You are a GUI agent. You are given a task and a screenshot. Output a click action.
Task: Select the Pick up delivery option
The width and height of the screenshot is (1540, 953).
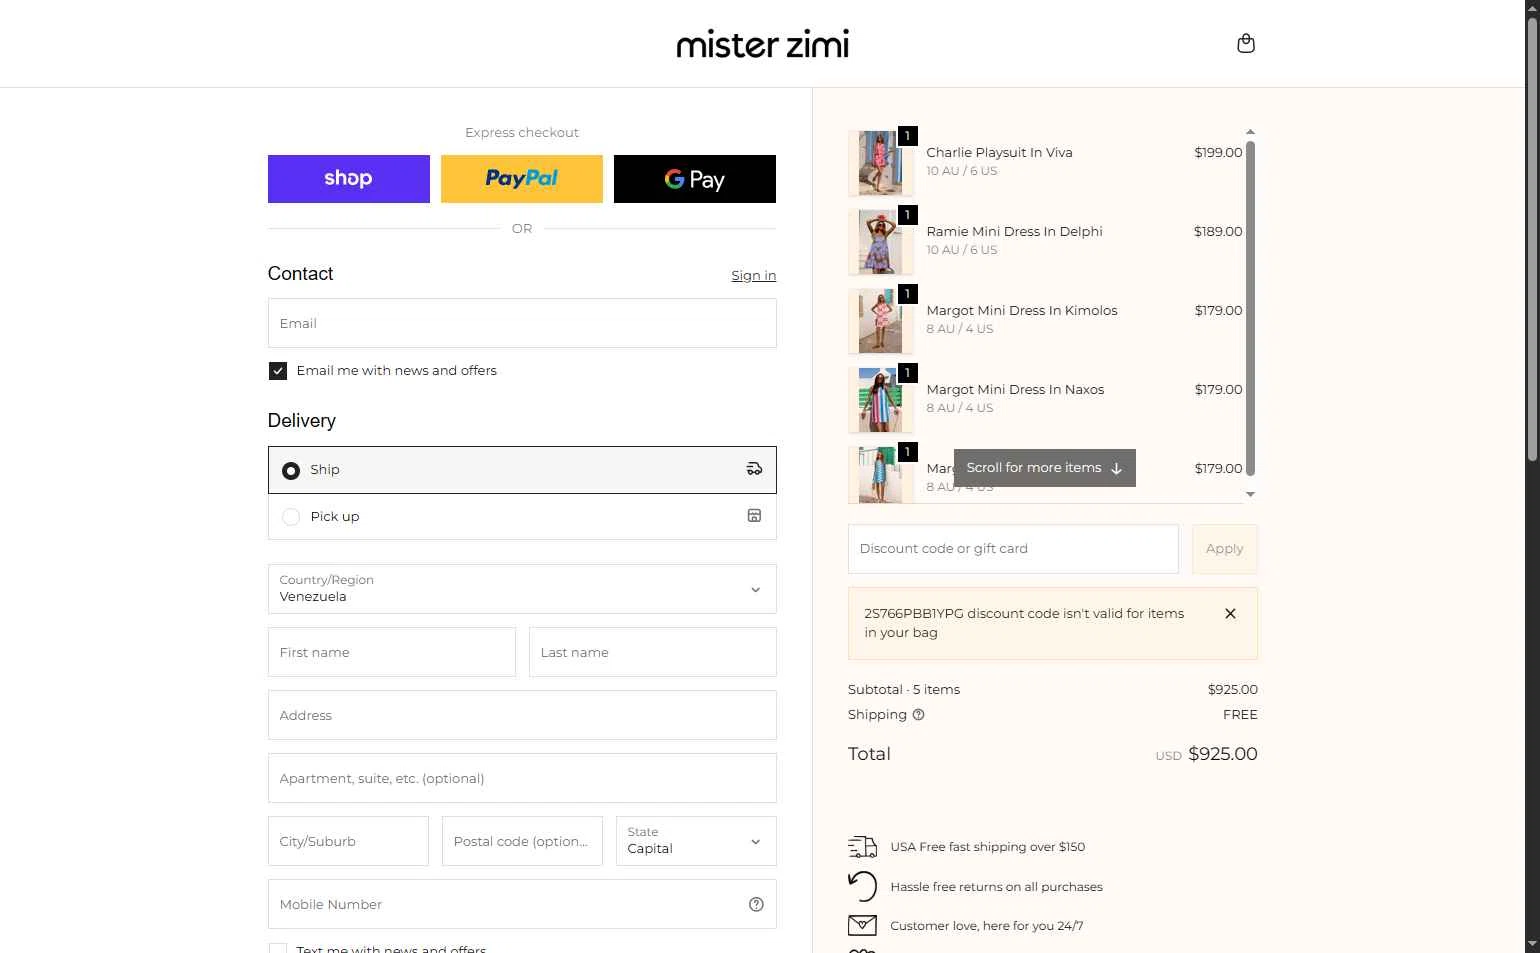click(x=522, y=517)
